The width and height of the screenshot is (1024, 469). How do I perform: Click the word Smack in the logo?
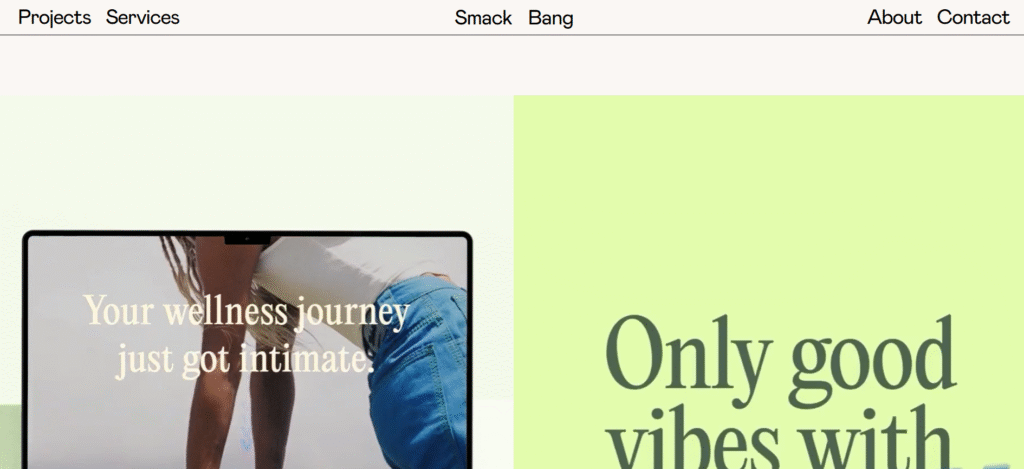click(483, 18)
